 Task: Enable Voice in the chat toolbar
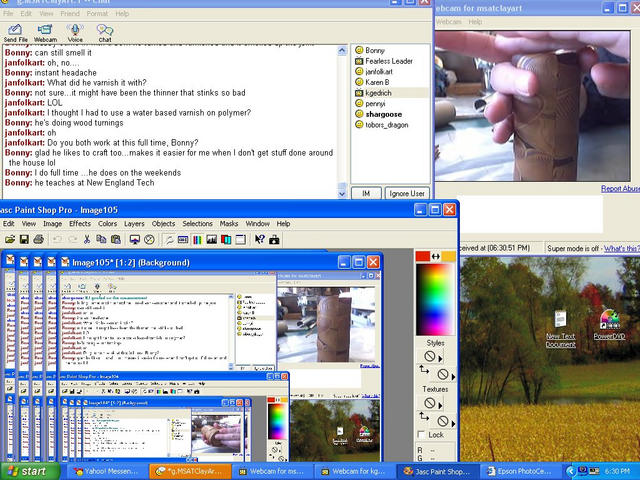tap(75, 33)
